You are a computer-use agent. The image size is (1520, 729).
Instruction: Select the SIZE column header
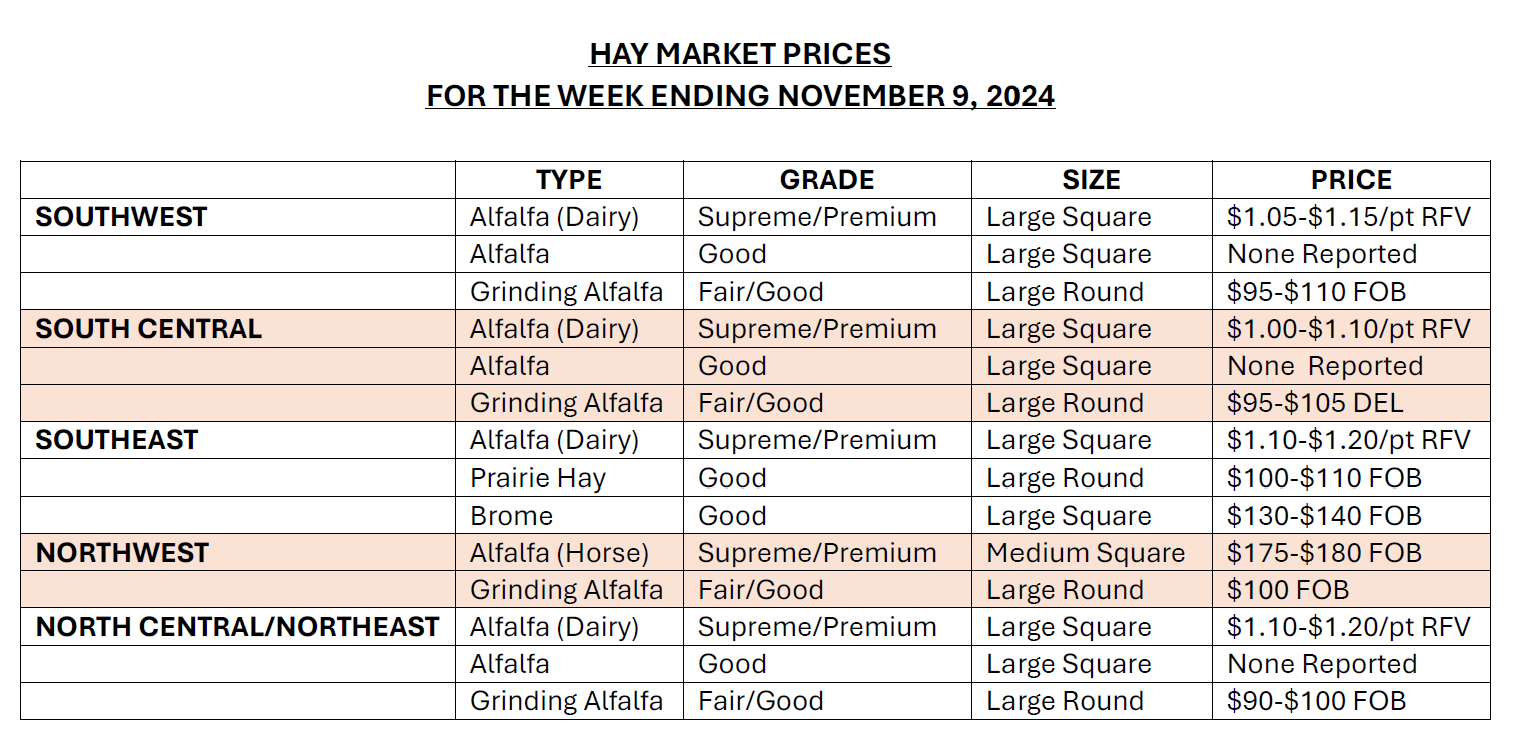click(1091, 180)
